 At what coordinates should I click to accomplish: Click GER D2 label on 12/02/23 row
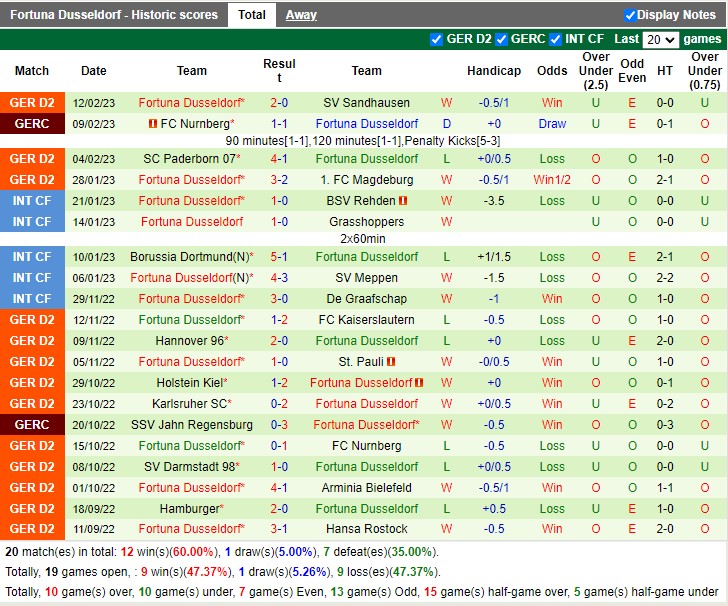32,103
